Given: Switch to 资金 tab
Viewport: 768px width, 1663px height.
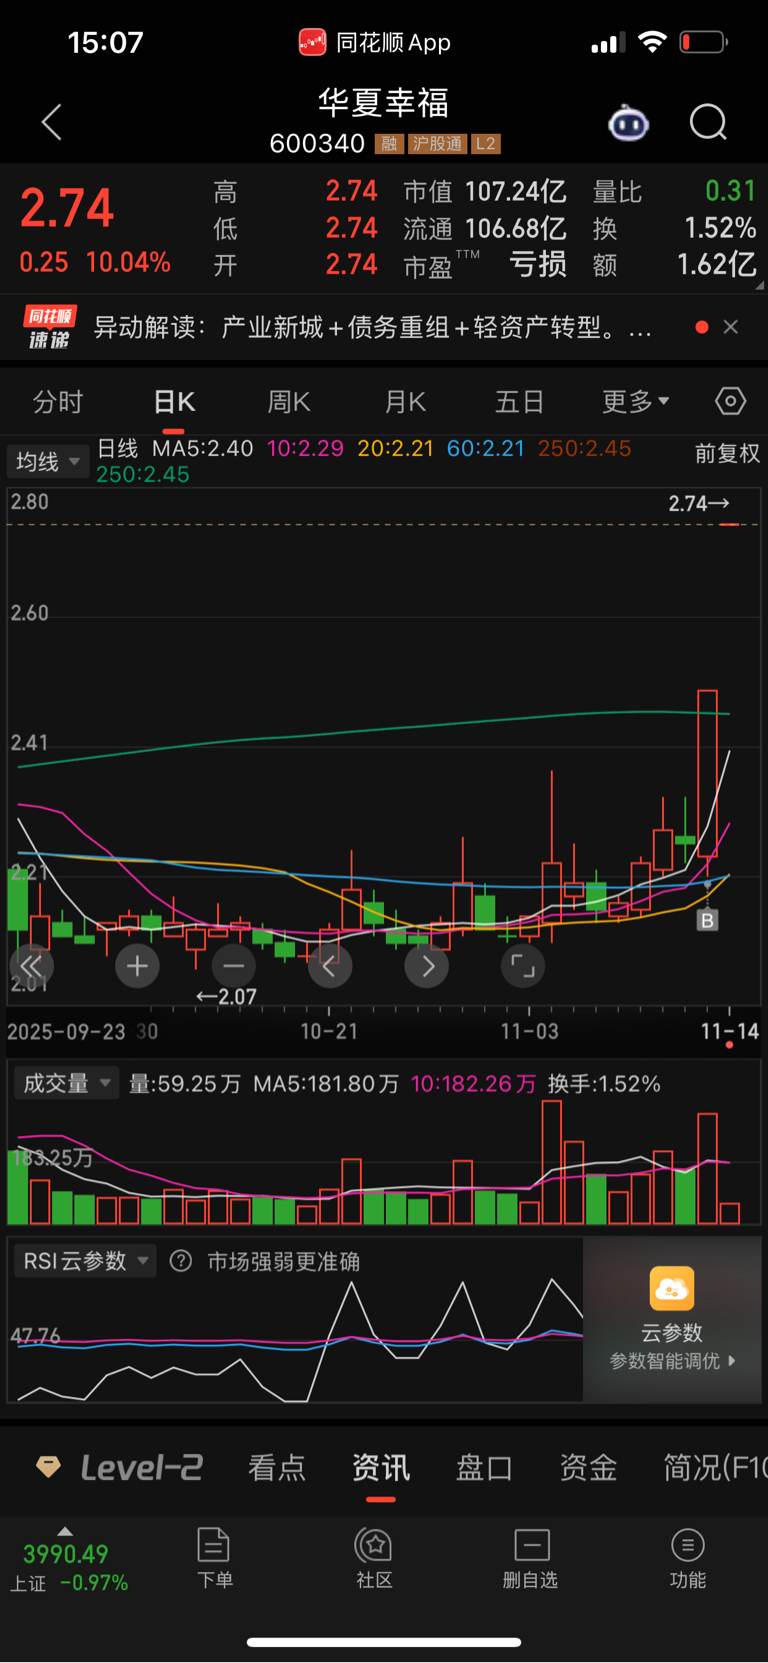Looking at the screenshot, I should 588,1467.
